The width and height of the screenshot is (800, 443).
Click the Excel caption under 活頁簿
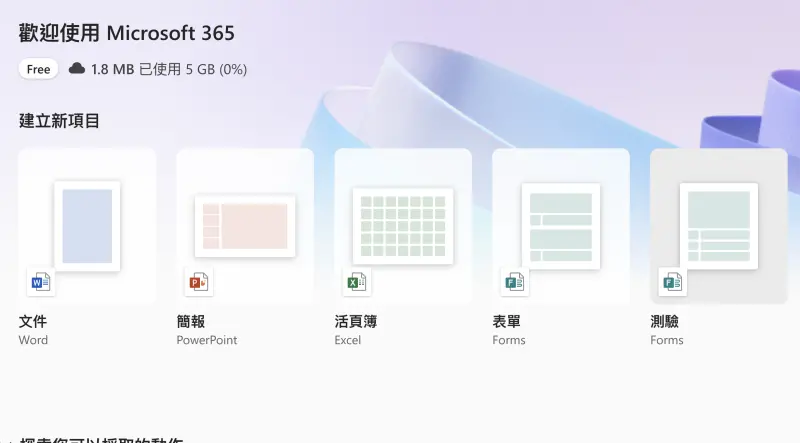tap(347, 340)
